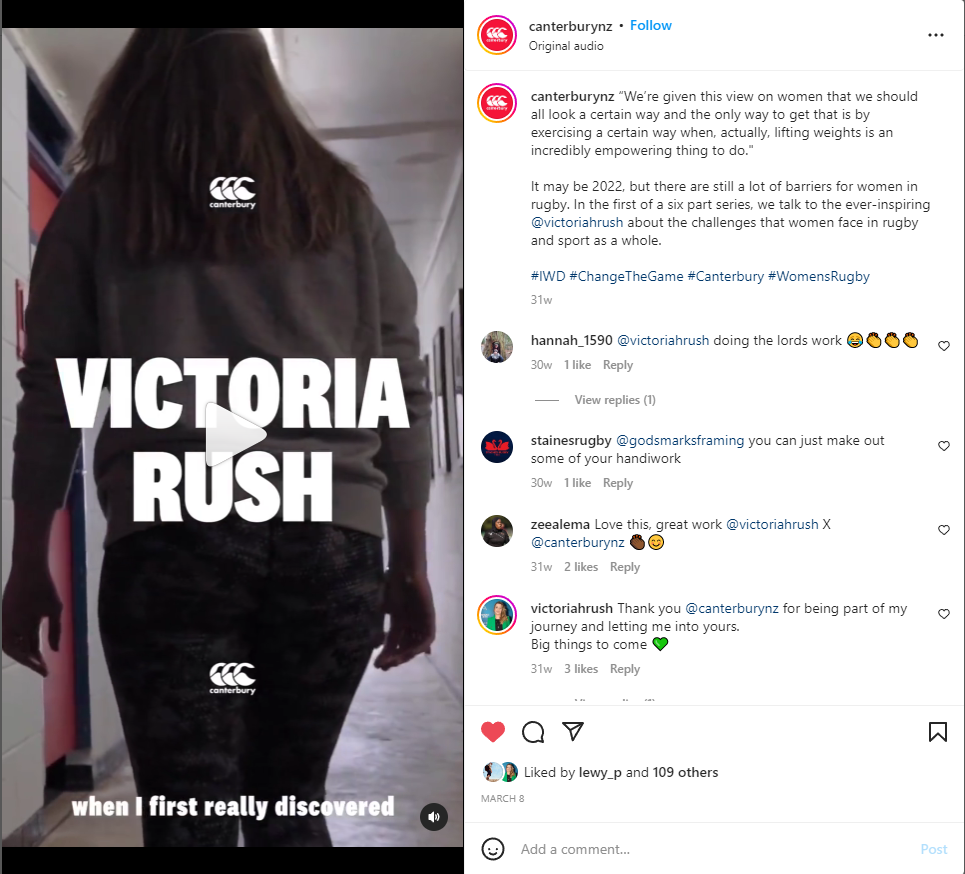The width and height of the screenshot is (965, 874).
Task: Like victoriahrush's comment heart
Action: (x=943, y=614)
